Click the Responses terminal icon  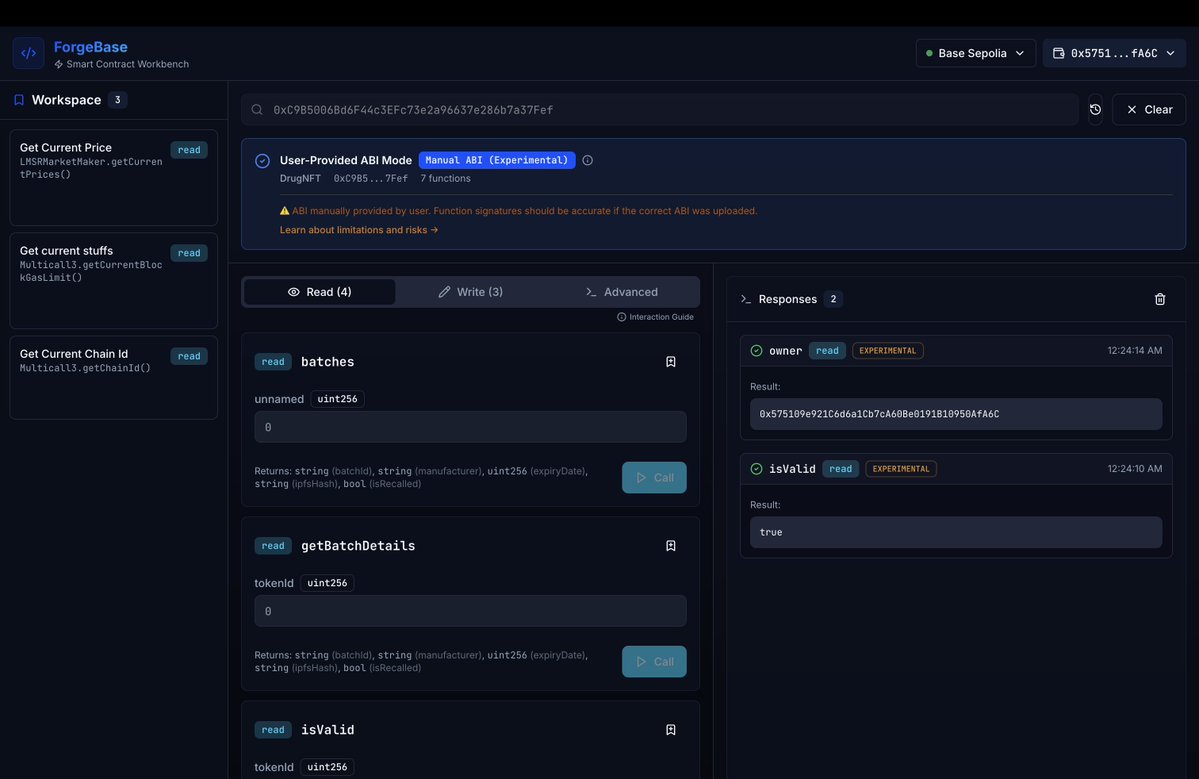[746, 300]
